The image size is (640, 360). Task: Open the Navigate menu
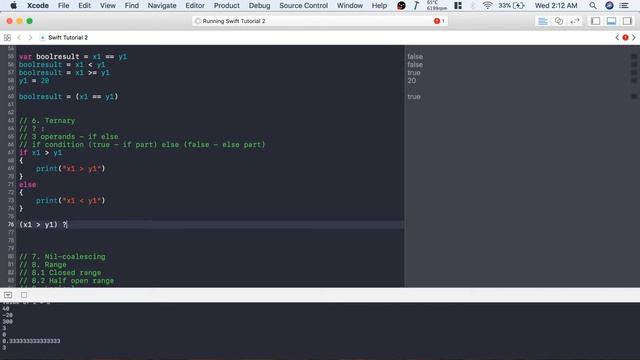tap(162, 5)
